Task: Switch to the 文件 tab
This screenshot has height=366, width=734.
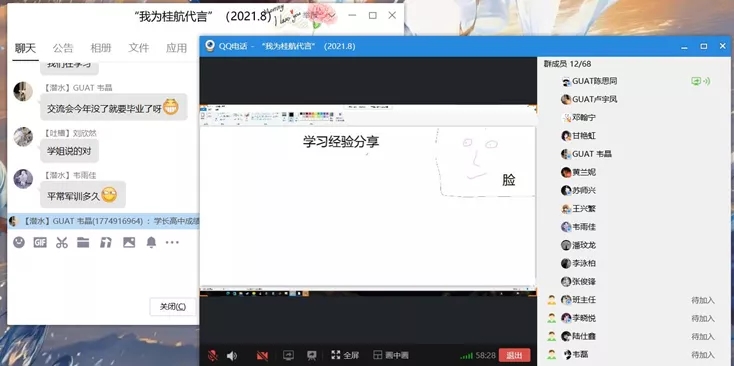Action: [x=139, y=48]
